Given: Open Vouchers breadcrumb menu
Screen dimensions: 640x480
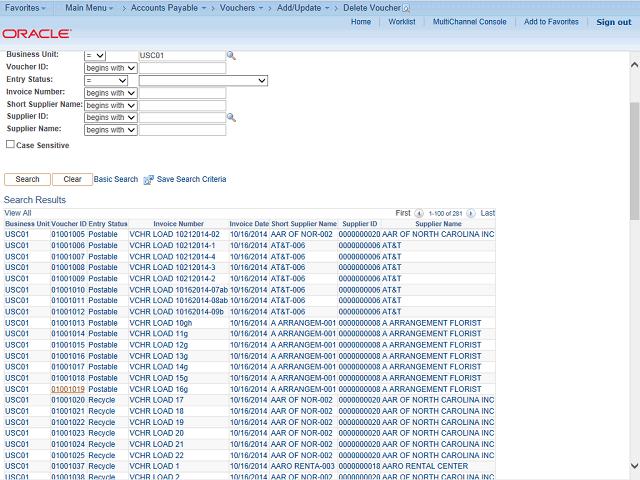Looking at the screenshot, I should (x=241, y=8).
